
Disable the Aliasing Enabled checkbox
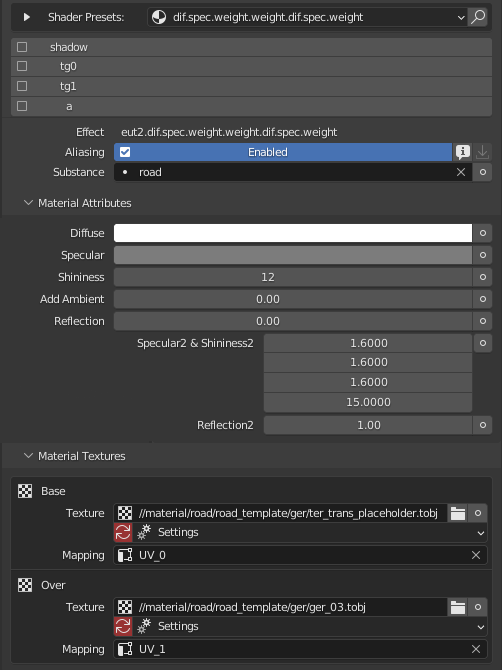click(125, 152)
